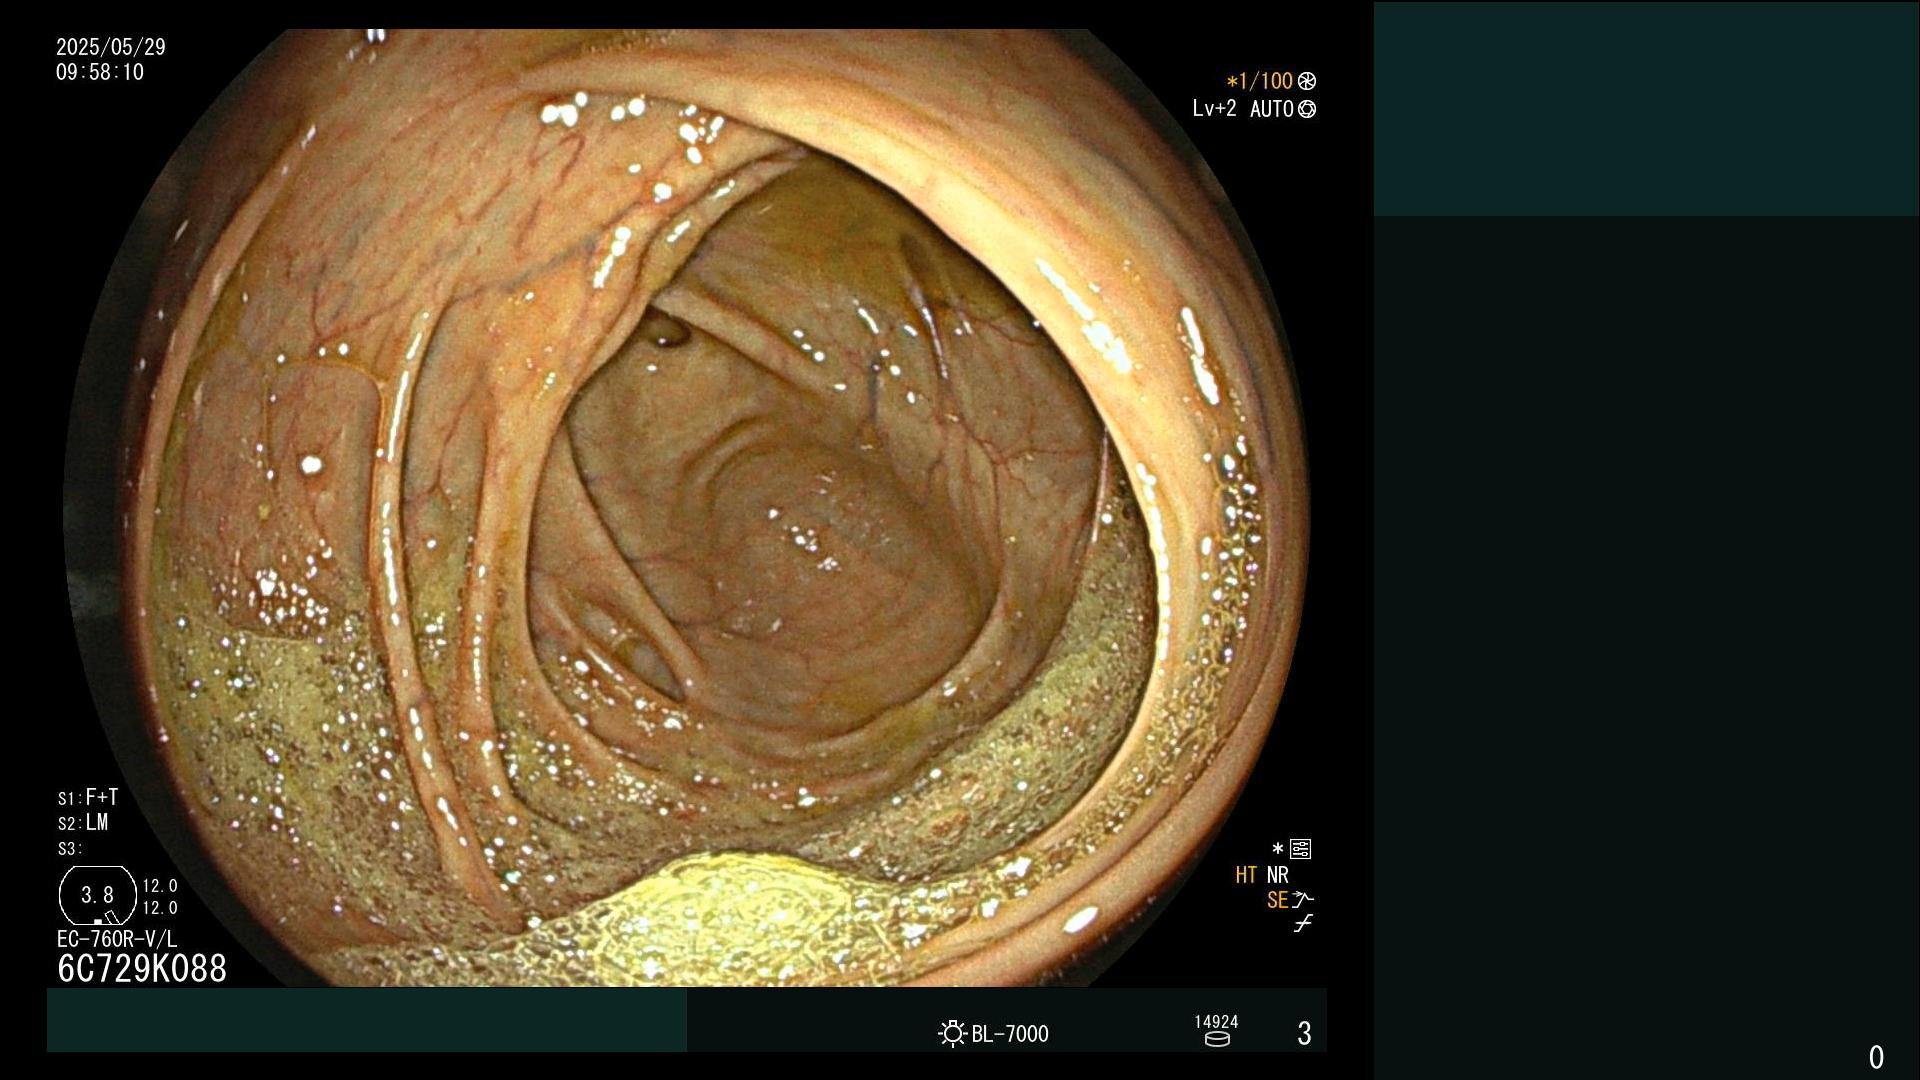Click the 0 counter in right panel
This screenshot has width=1920, height=1080.
[x=1876, y=1057]
